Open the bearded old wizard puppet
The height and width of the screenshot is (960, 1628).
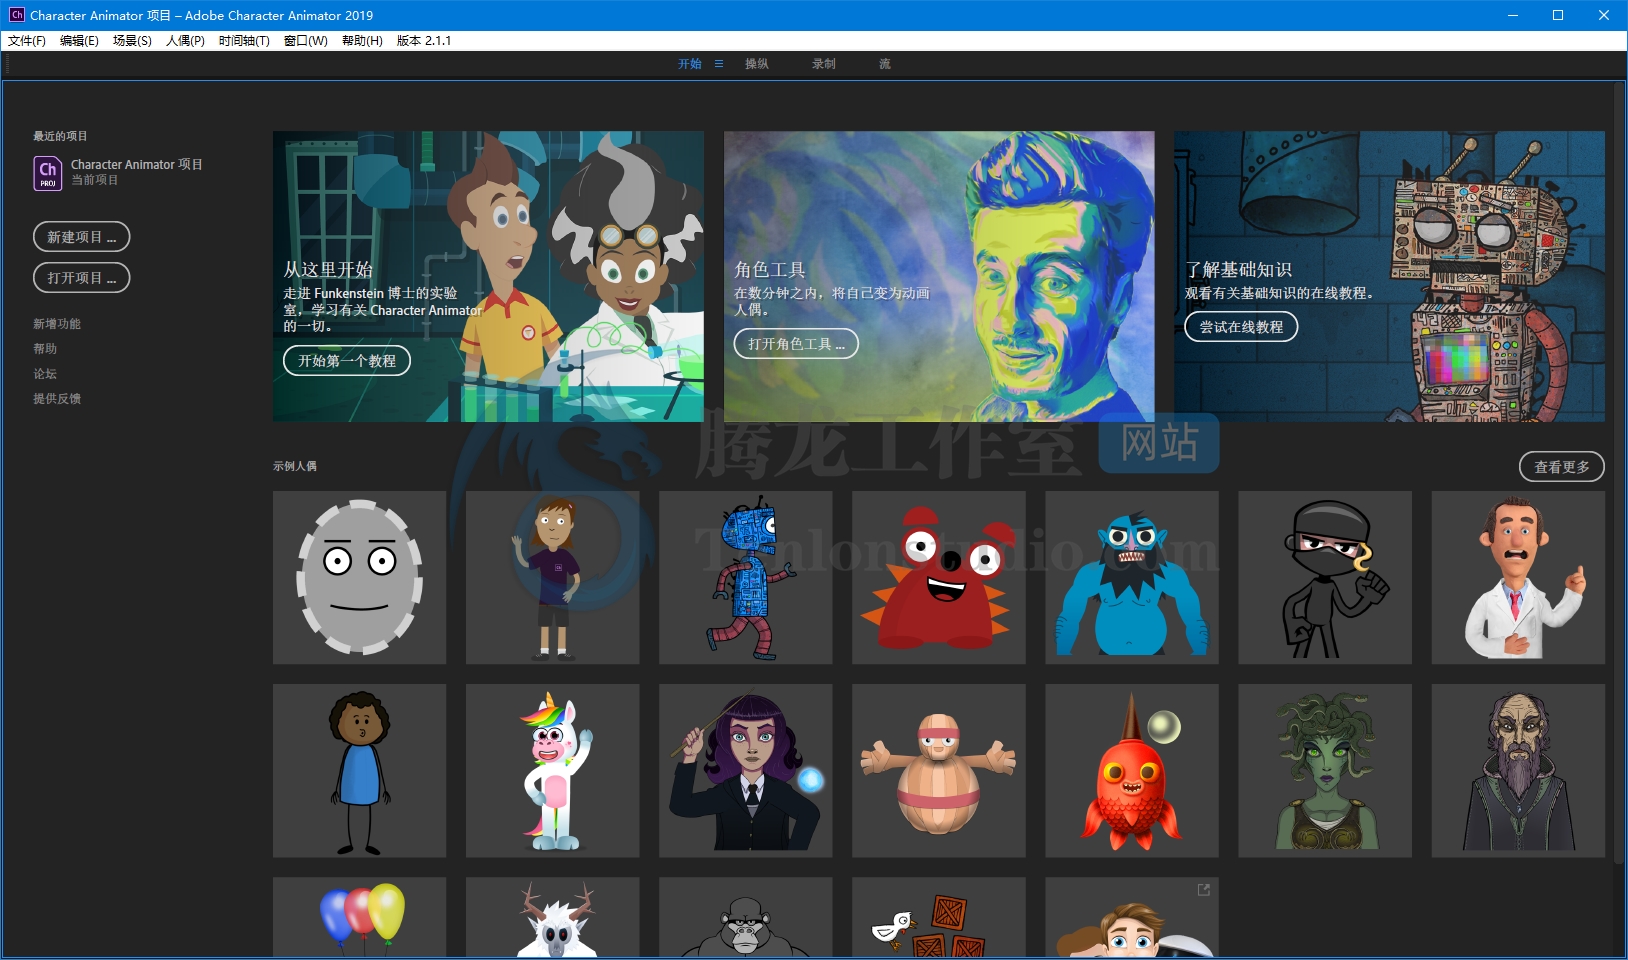click(1518, 771)
